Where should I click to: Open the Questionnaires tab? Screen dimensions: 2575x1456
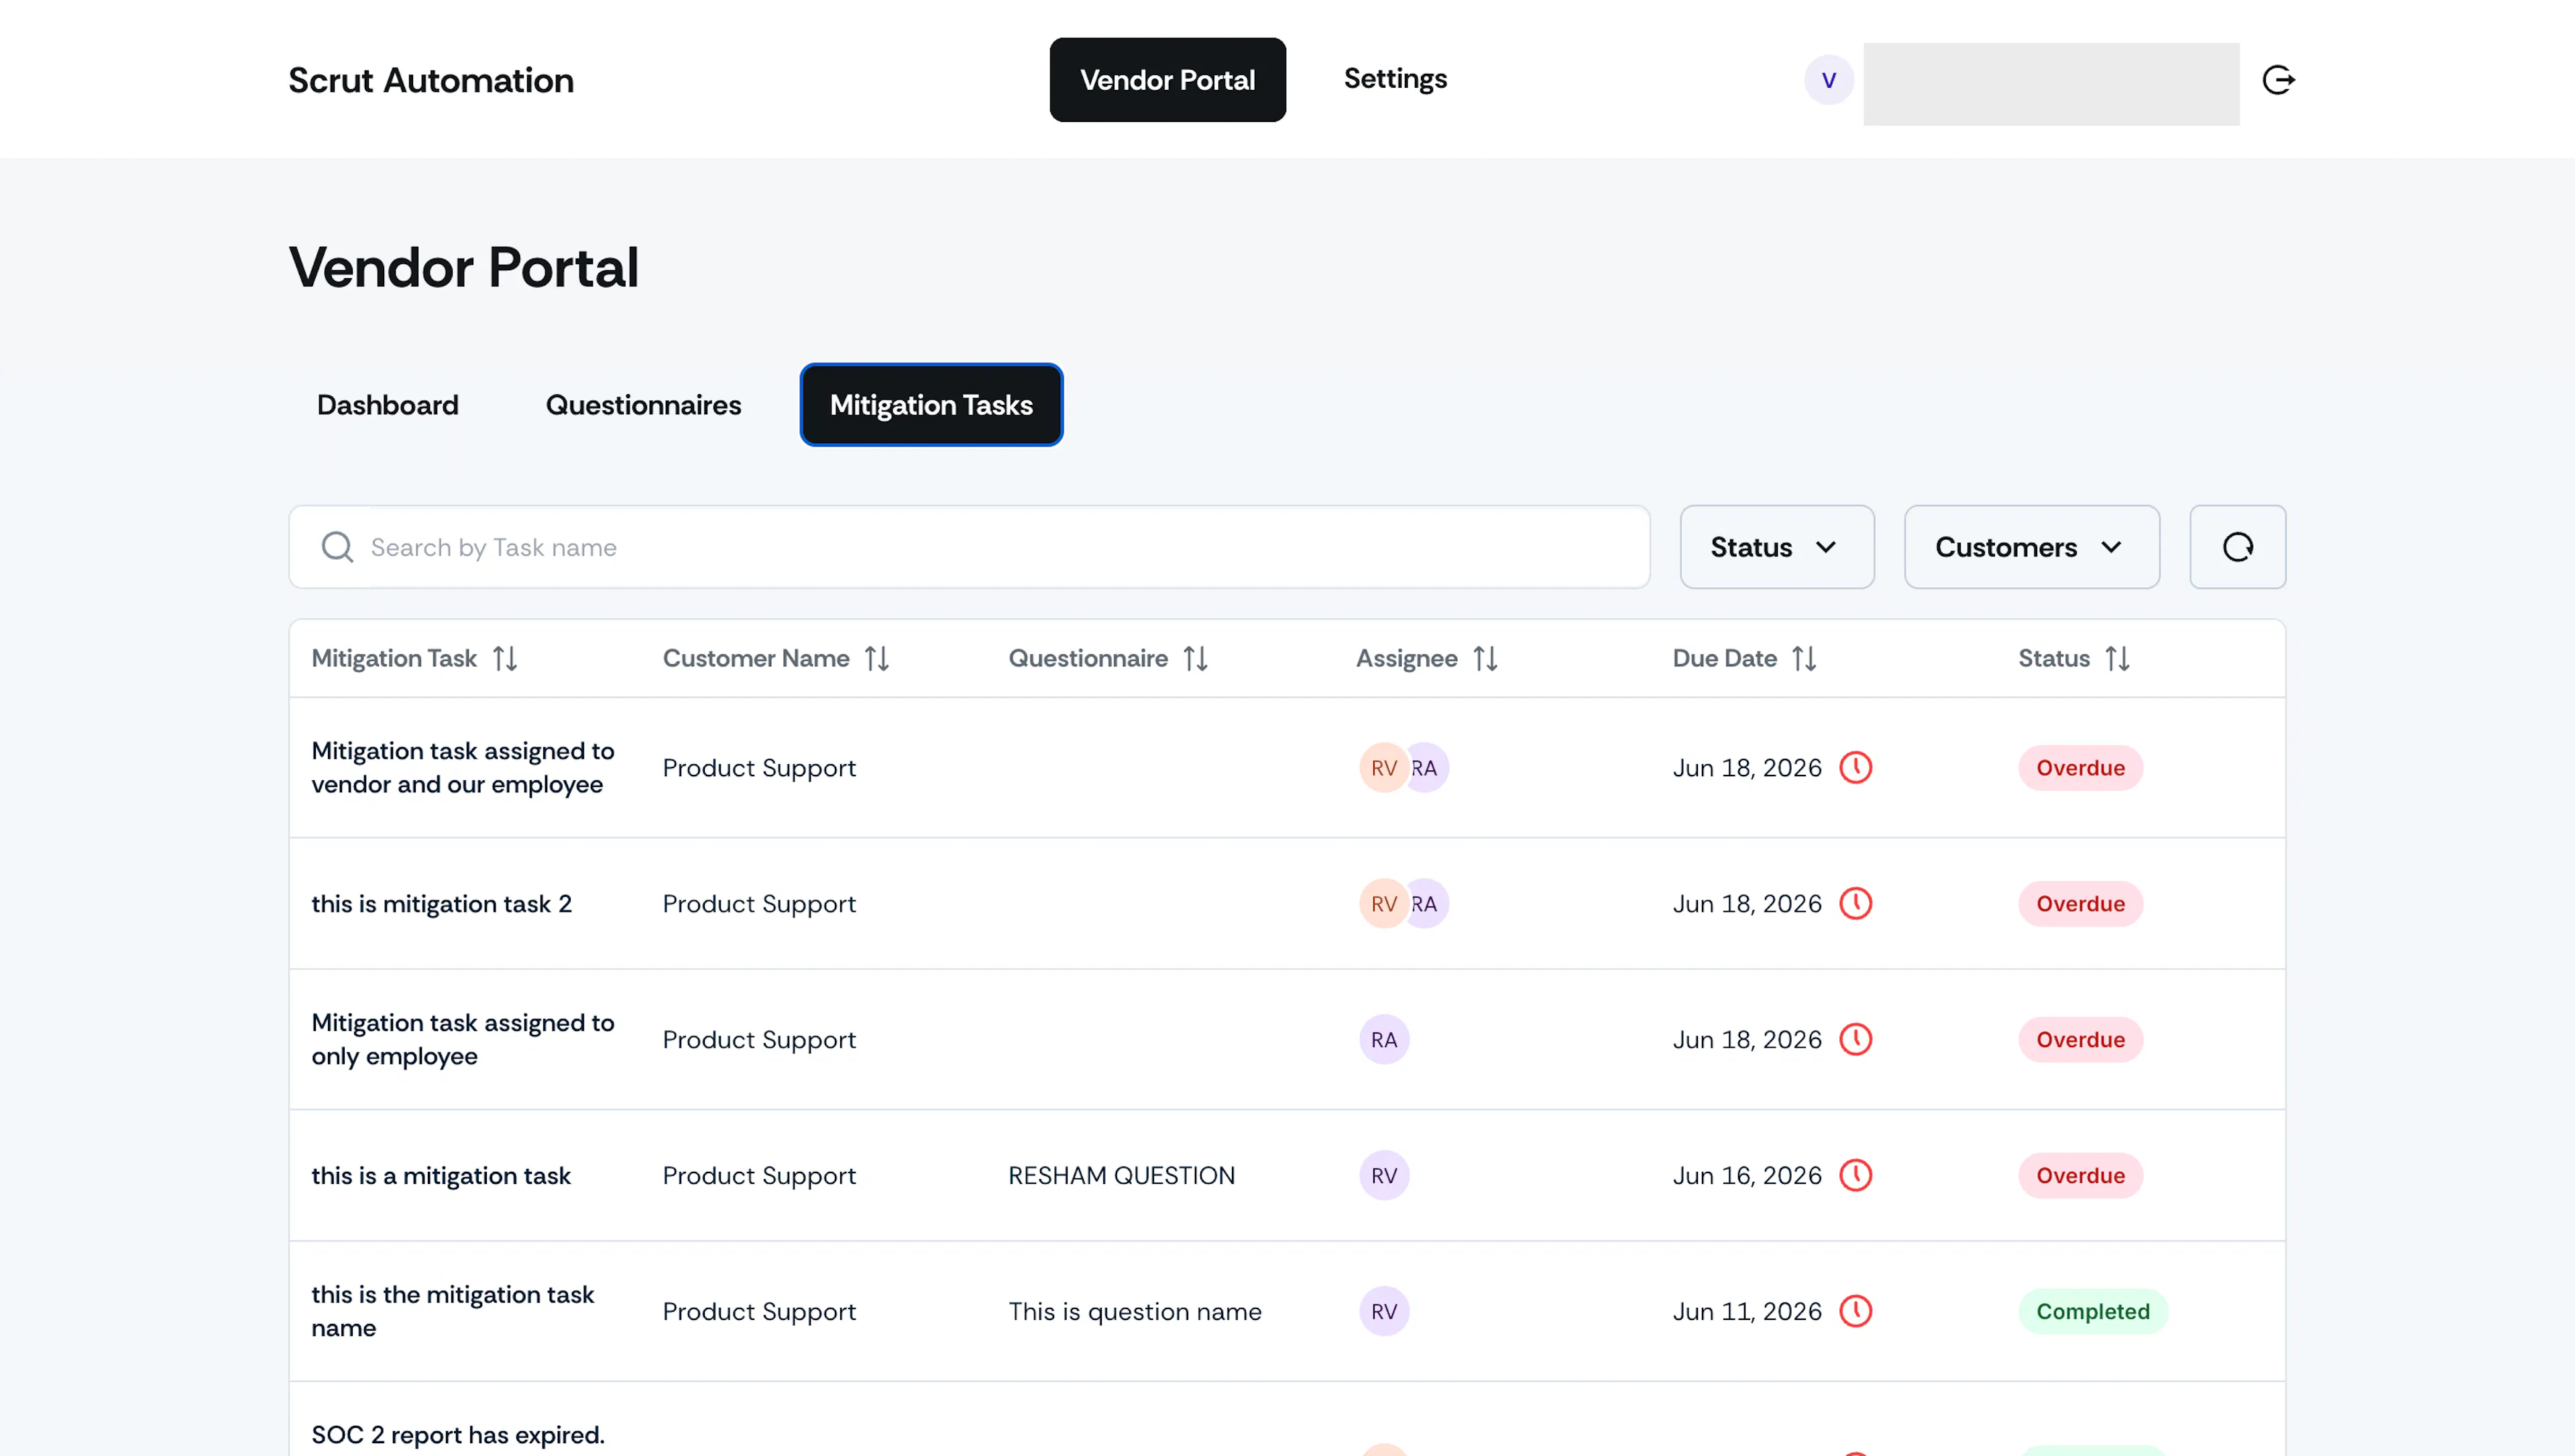pyautogui.click(x=643, y=405)
